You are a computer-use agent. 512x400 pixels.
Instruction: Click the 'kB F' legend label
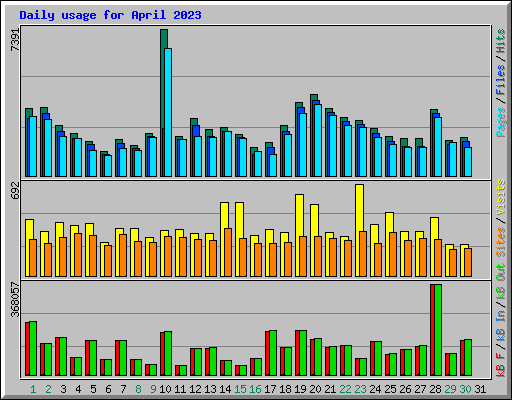click(x=500, y=365)
